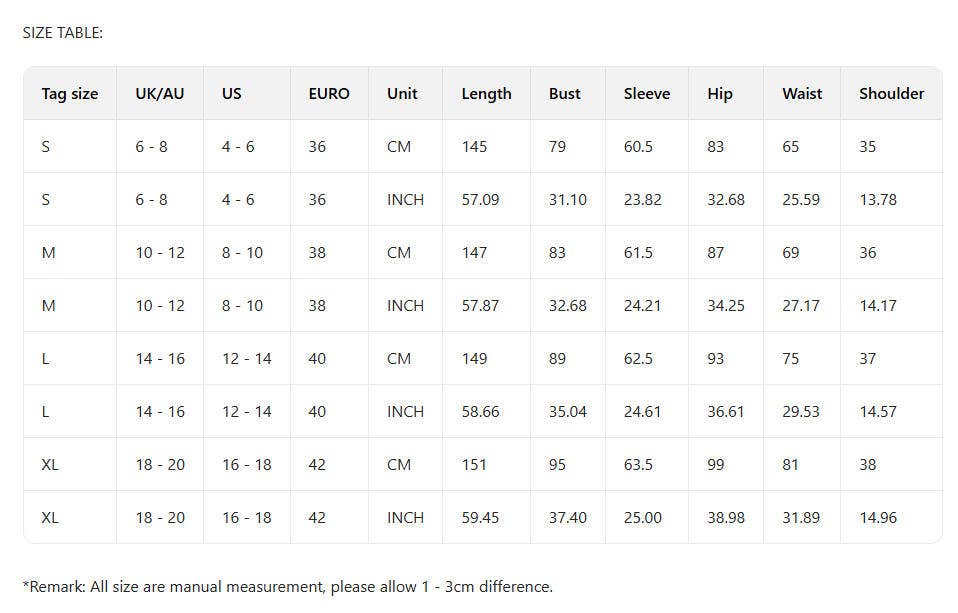958x613 pixels.
Task: Select the Hip column header
Action: 720,94
